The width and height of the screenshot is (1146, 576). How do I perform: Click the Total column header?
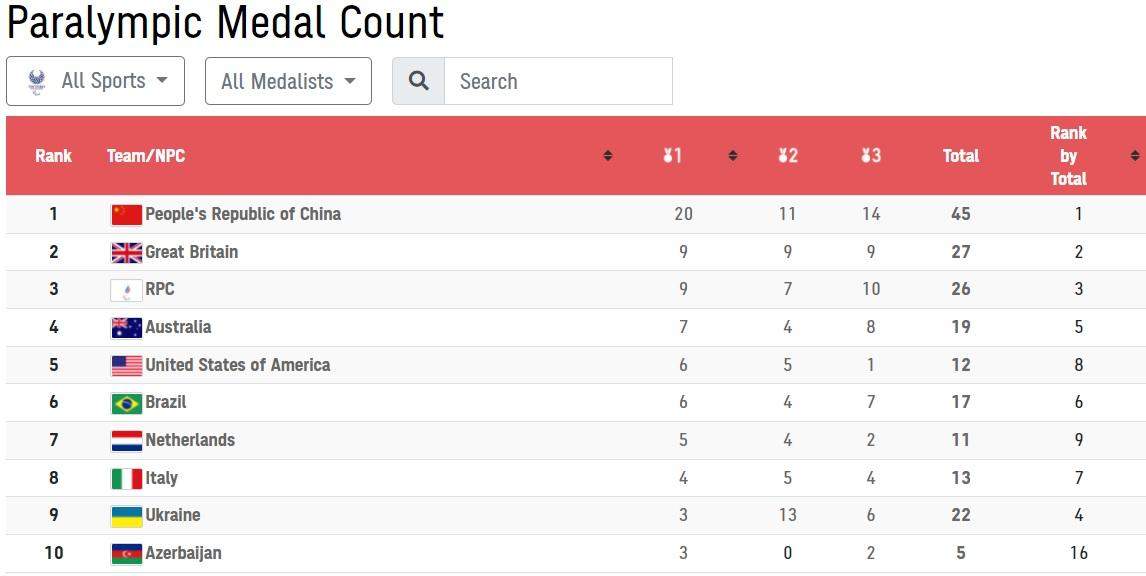click(x=960, y=156)
